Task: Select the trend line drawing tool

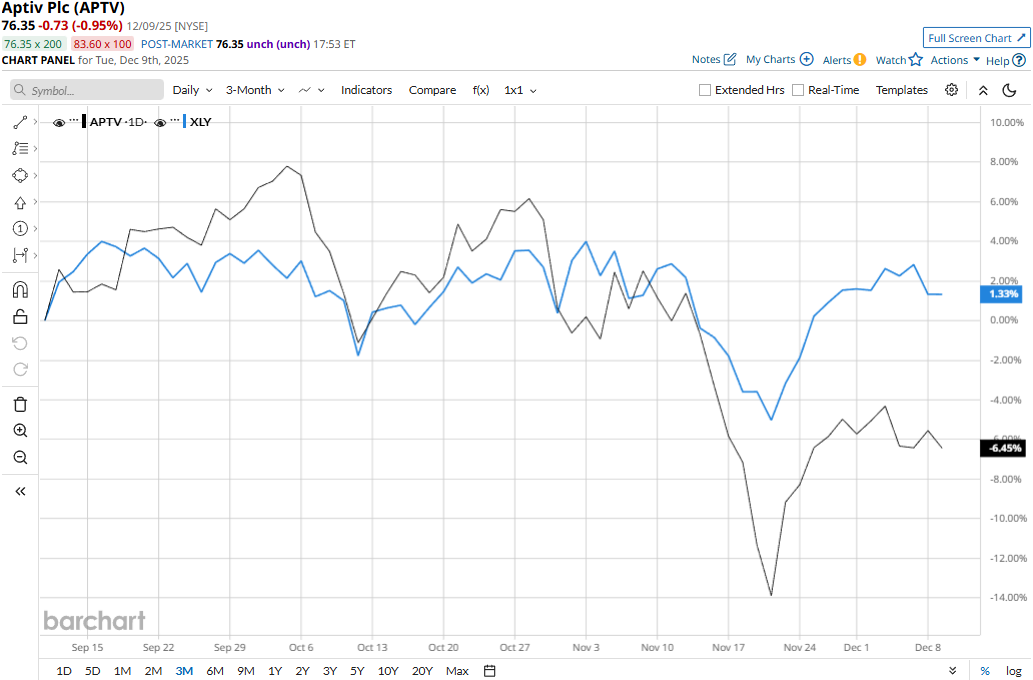Action: [x=20, y=122]
